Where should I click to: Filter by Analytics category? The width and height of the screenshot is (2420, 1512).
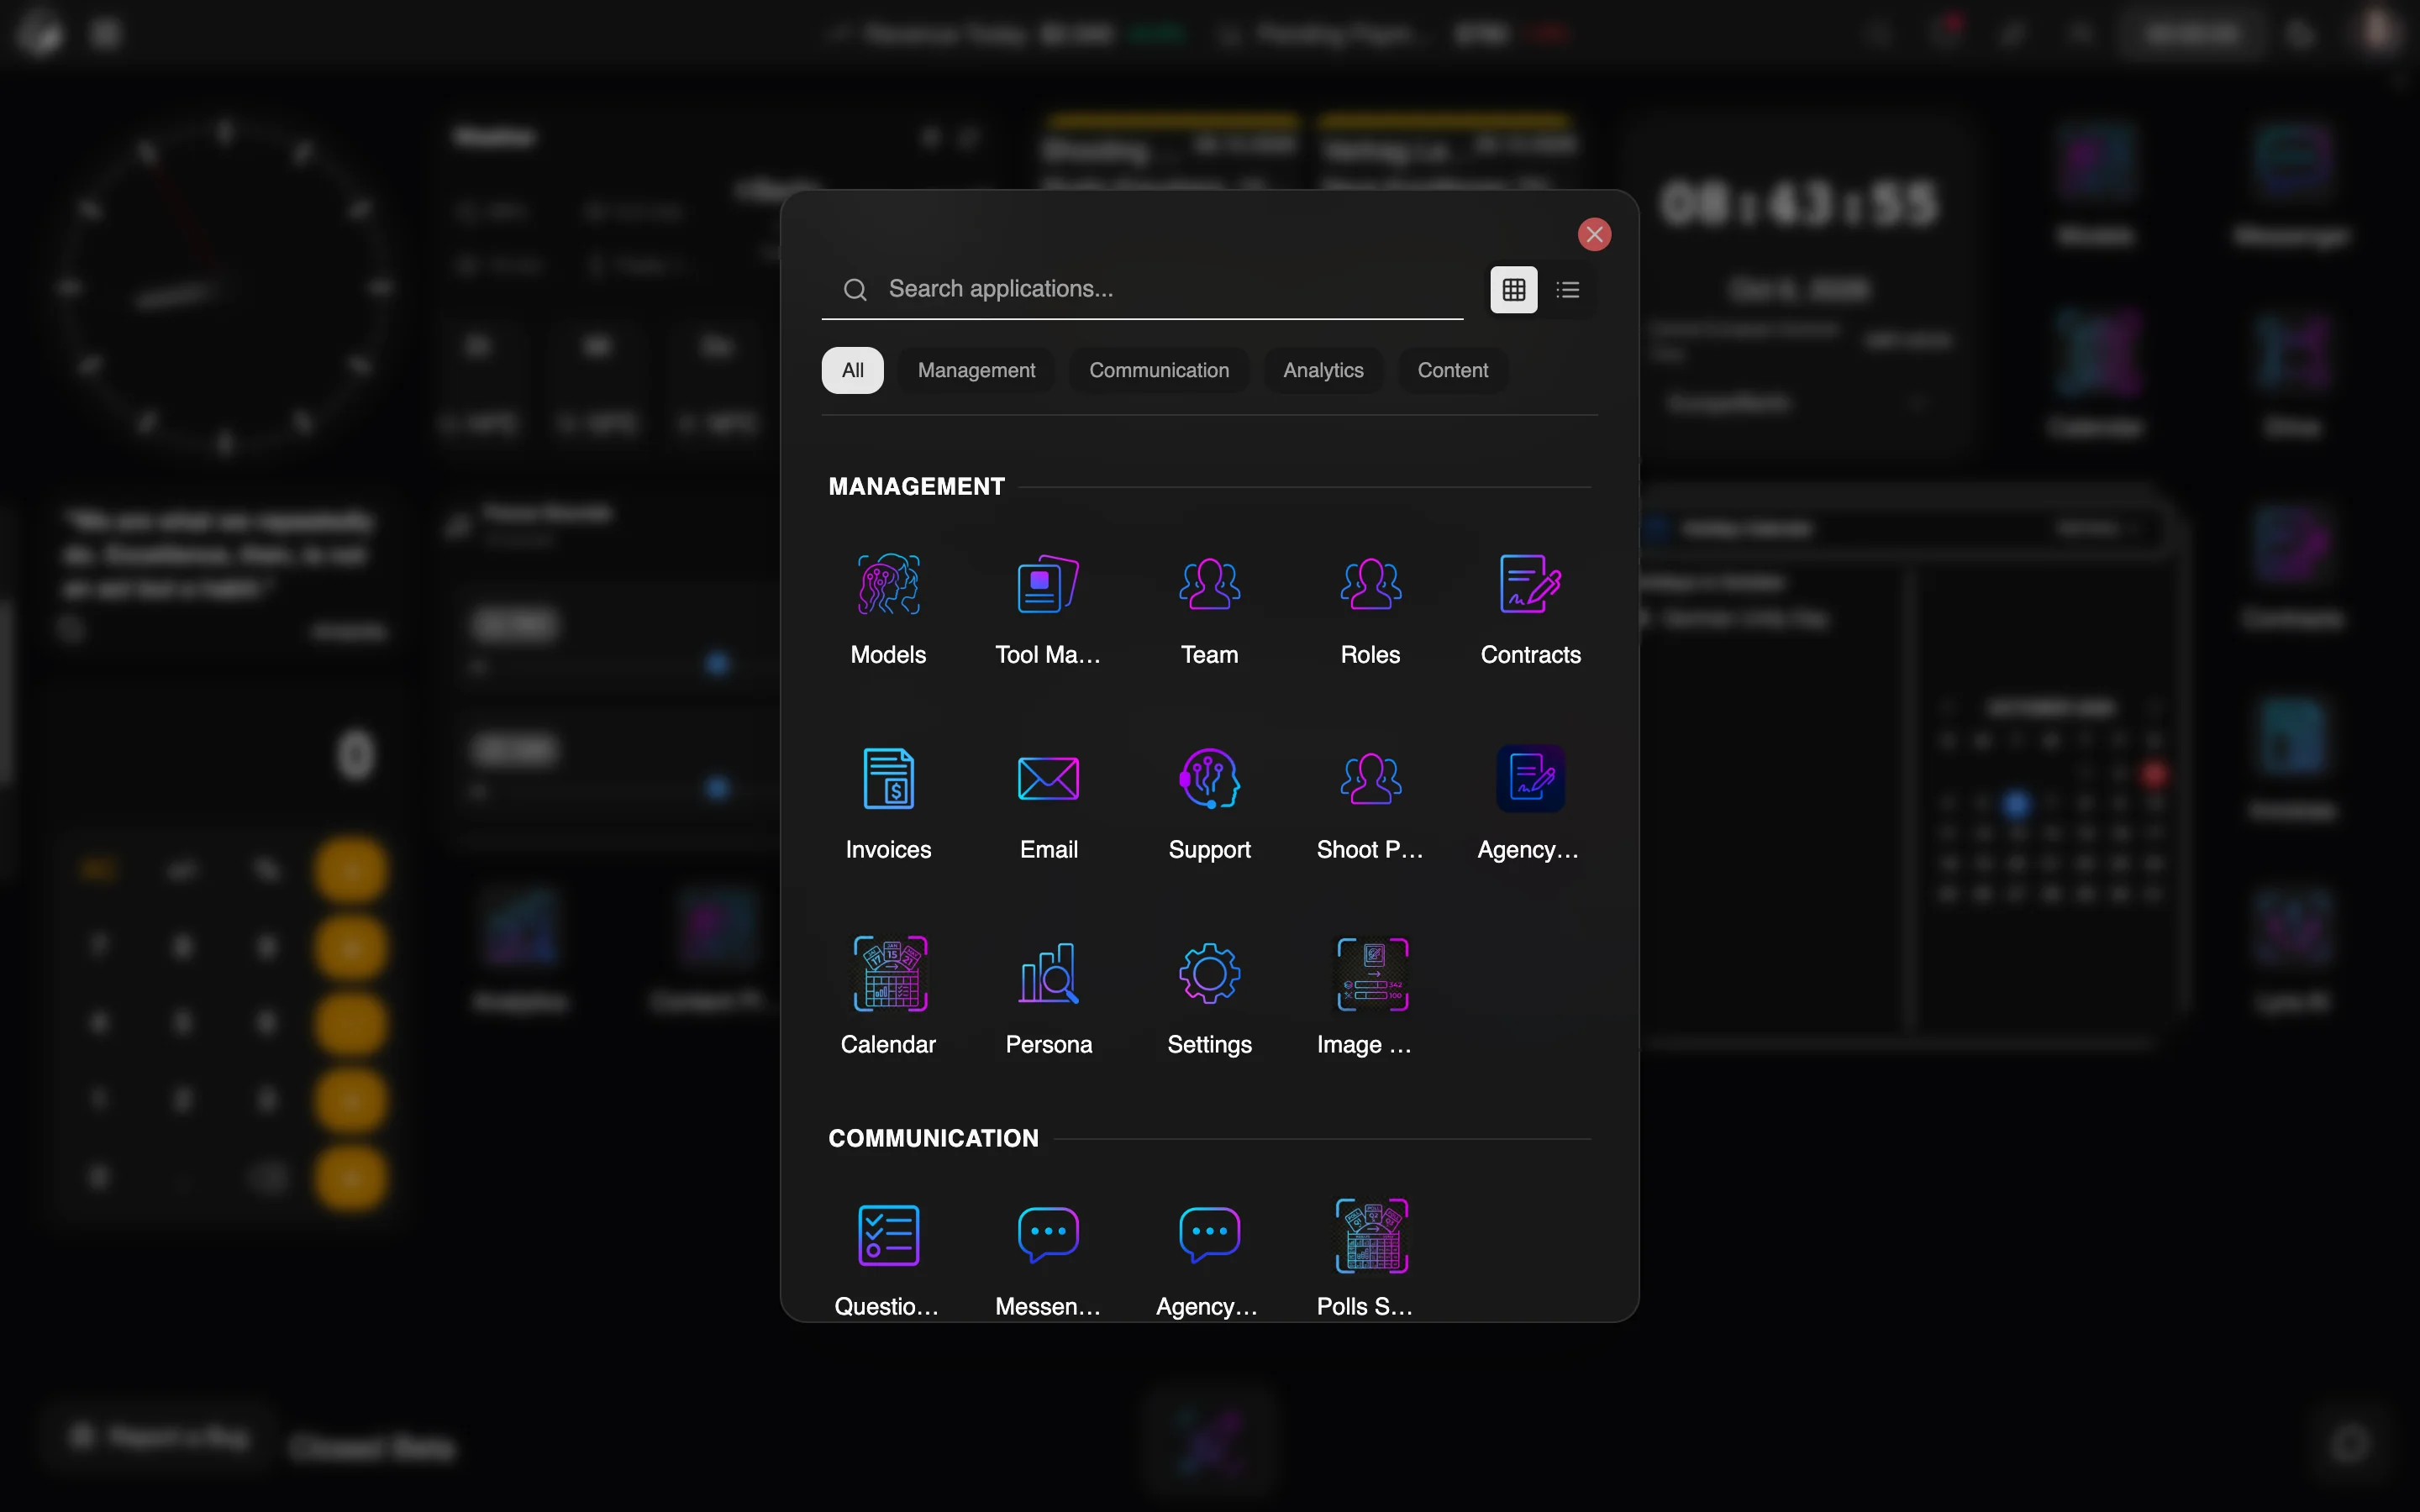[x=1323, y=370]
